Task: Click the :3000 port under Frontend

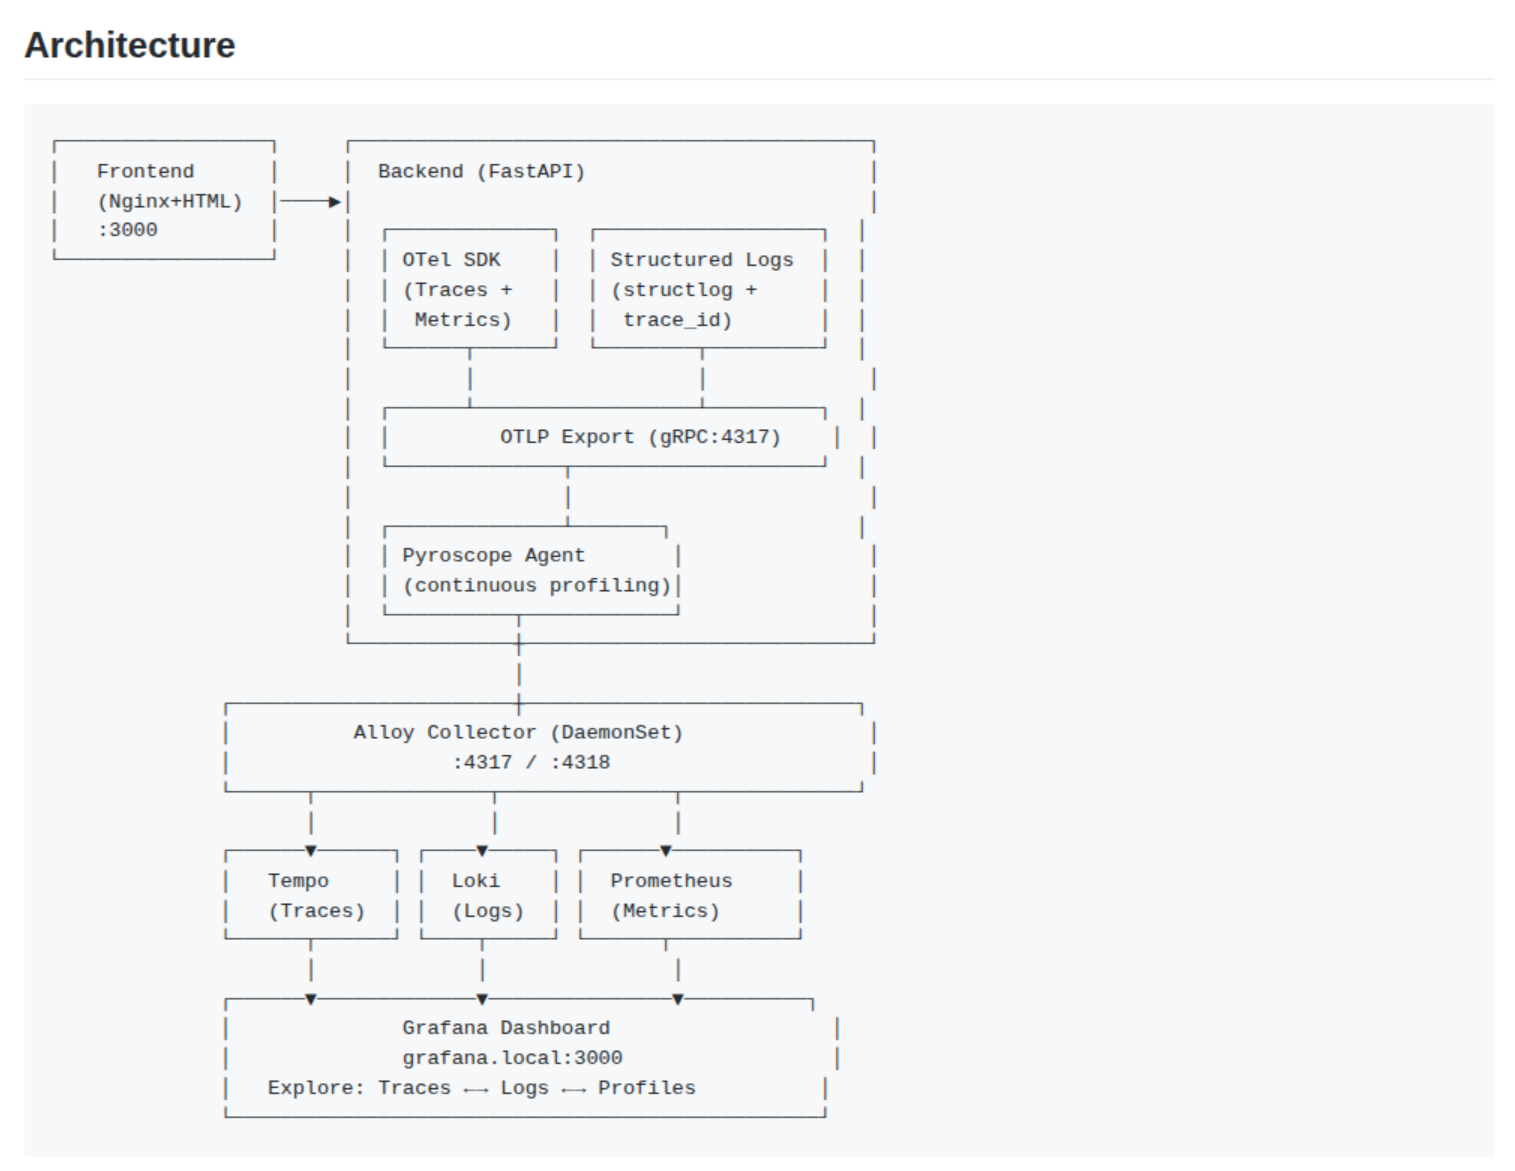Action: (127, 230)
